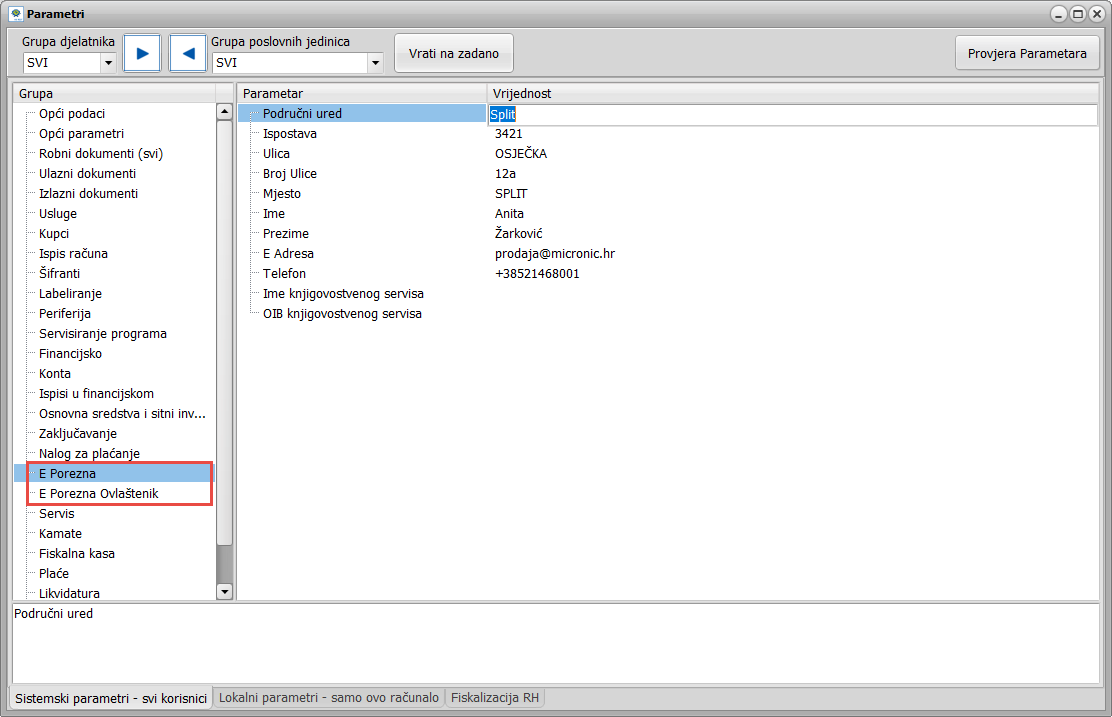Image resolution: width=1112 pixels, height=717 pixels.
Task: Click the Vrijednost column header
Action: 522,93
